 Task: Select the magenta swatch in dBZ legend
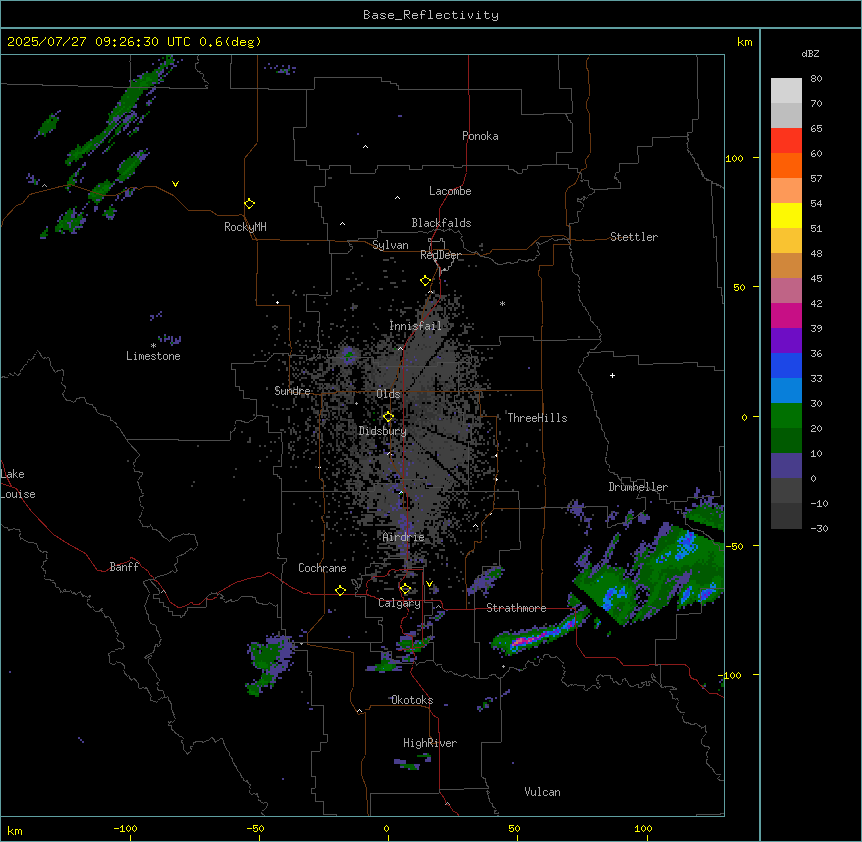[x=786, y=315]
